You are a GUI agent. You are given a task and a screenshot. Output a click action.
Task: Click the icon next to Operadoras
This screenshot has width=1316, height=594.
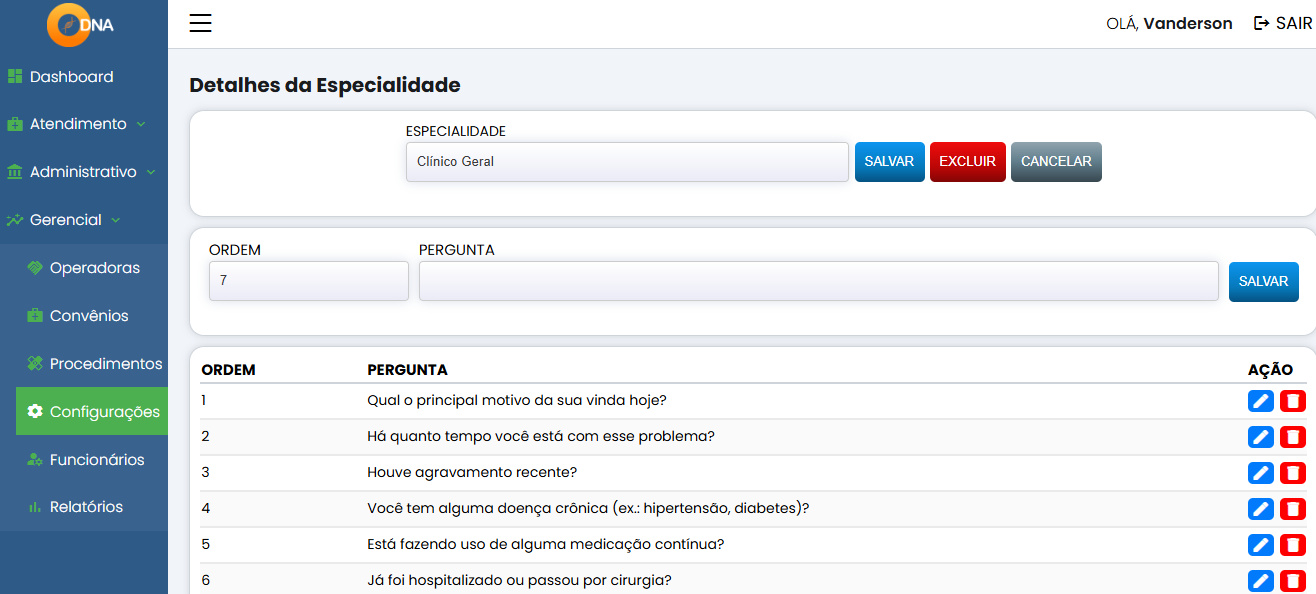34,267
